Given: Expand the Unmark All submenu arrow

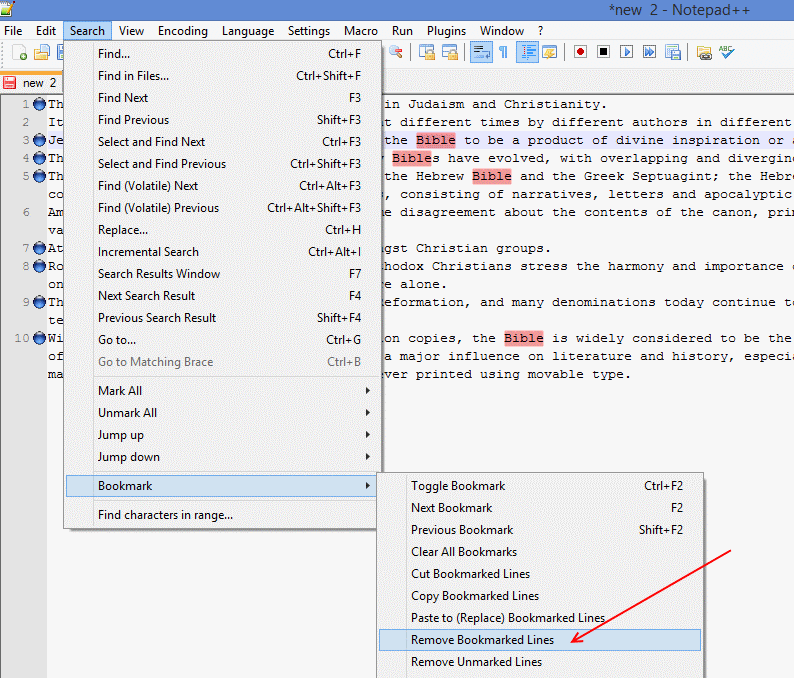Looking at the screenshot, I should [x=368, y=413].
